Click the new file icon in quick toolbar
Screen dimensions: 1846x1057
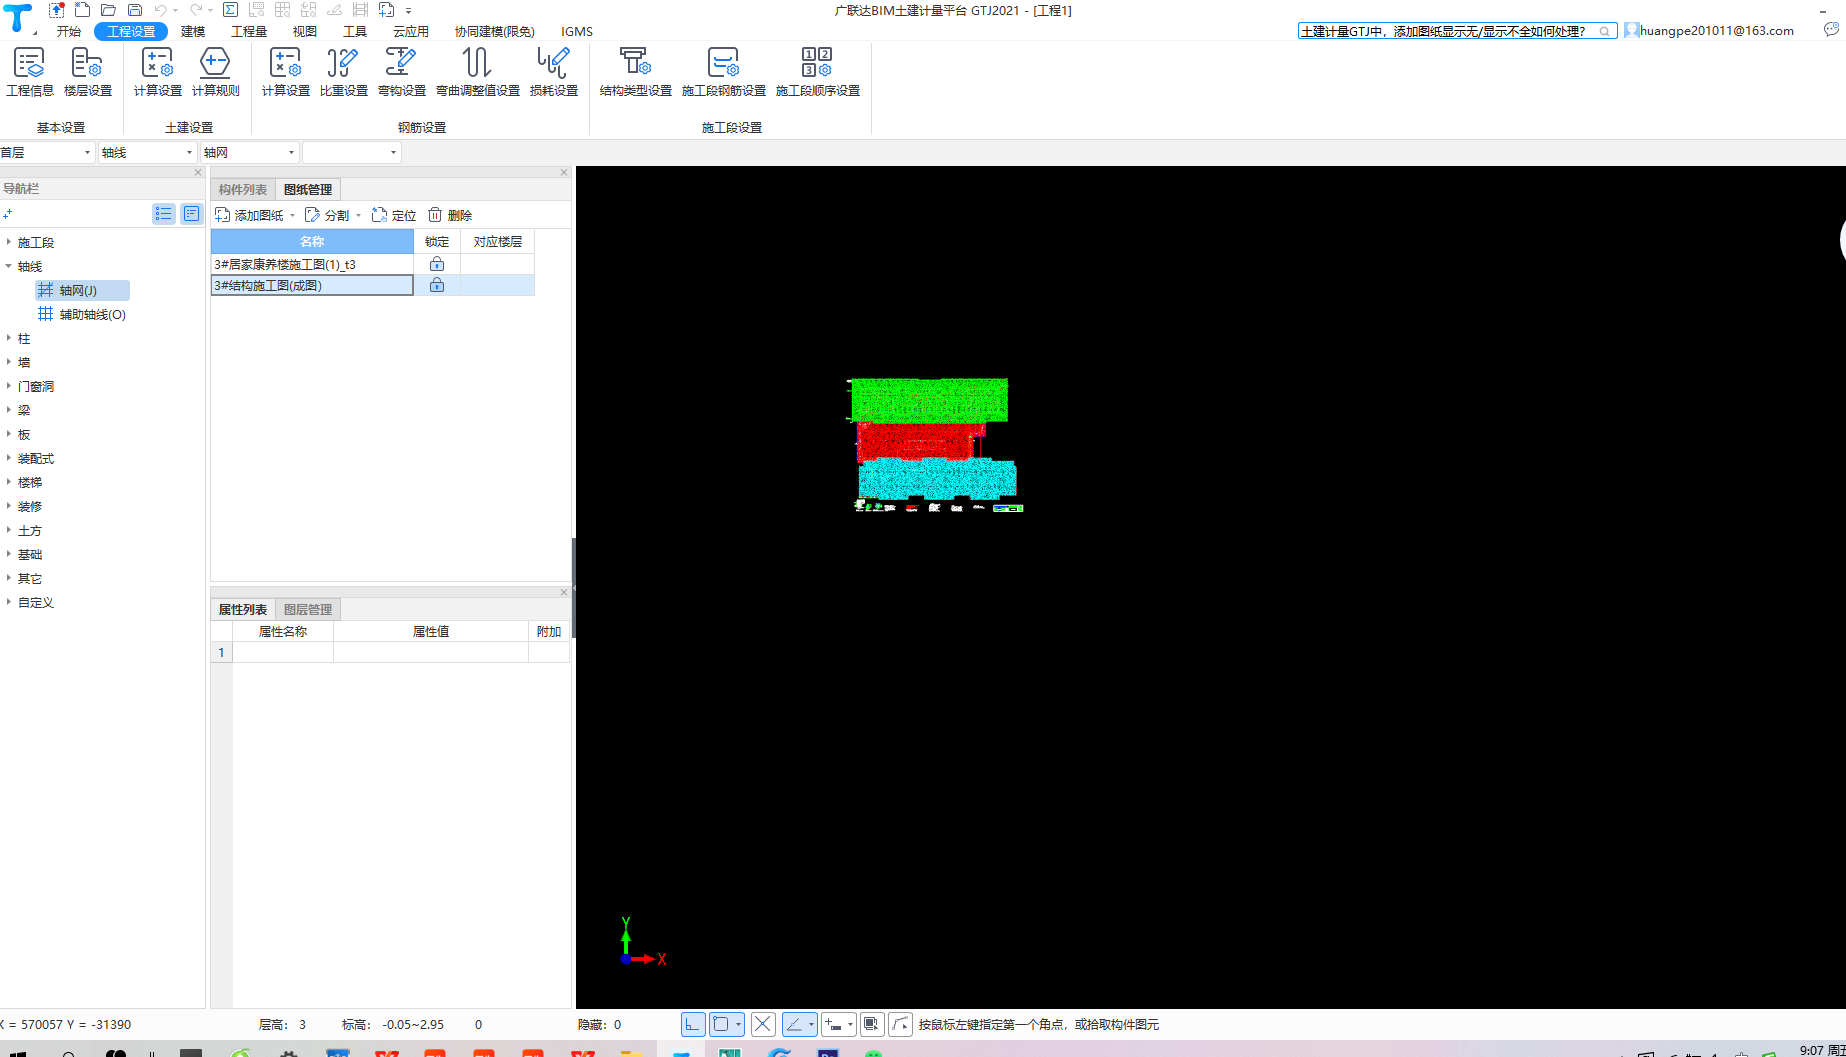coord(83,10)
